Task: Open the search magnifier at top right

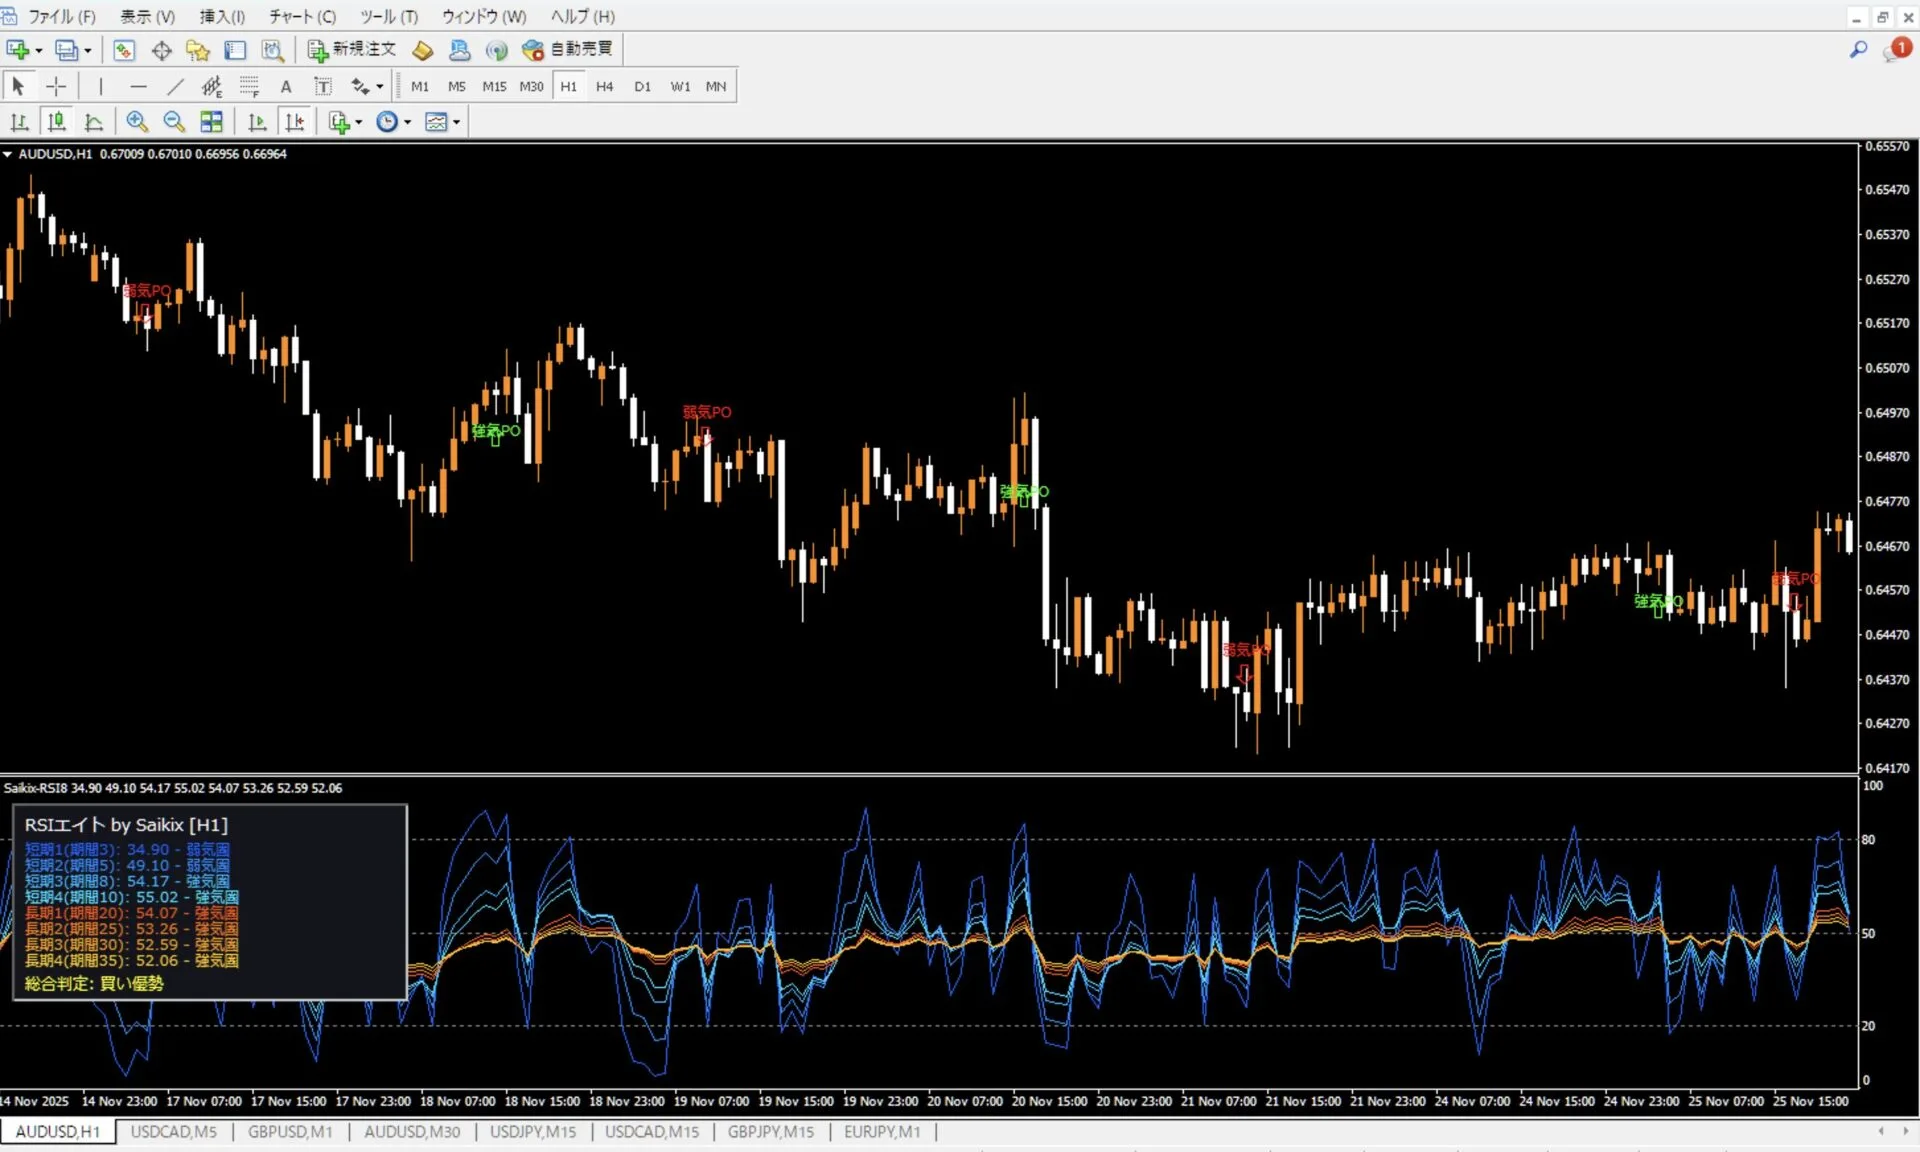Action: pos(1858,49)
